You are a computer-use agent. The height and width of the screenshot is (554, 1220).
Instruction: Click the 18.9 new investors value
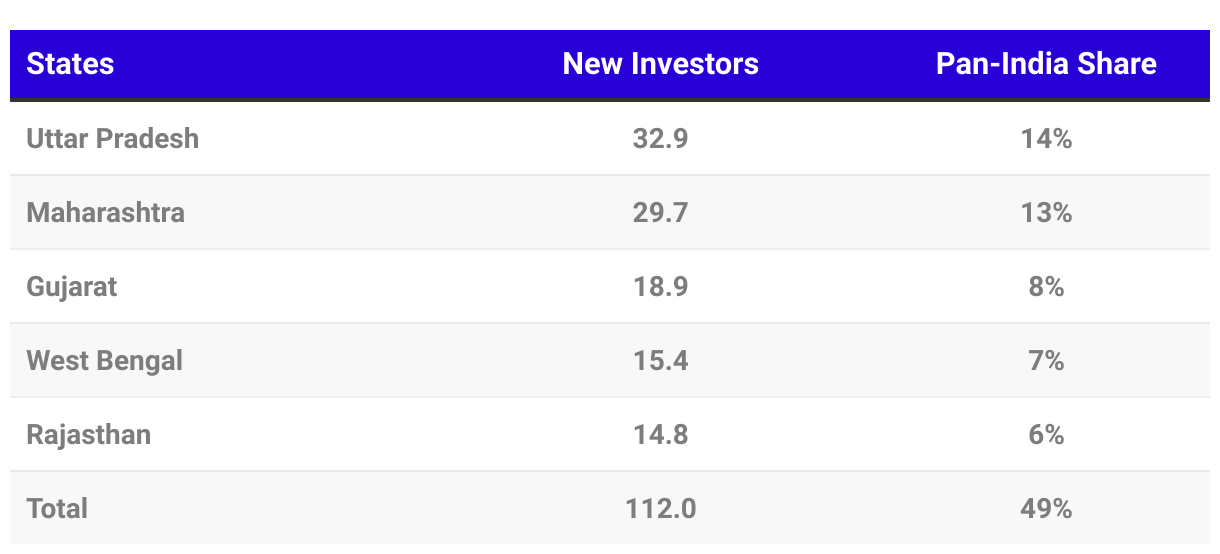point(660,286)
